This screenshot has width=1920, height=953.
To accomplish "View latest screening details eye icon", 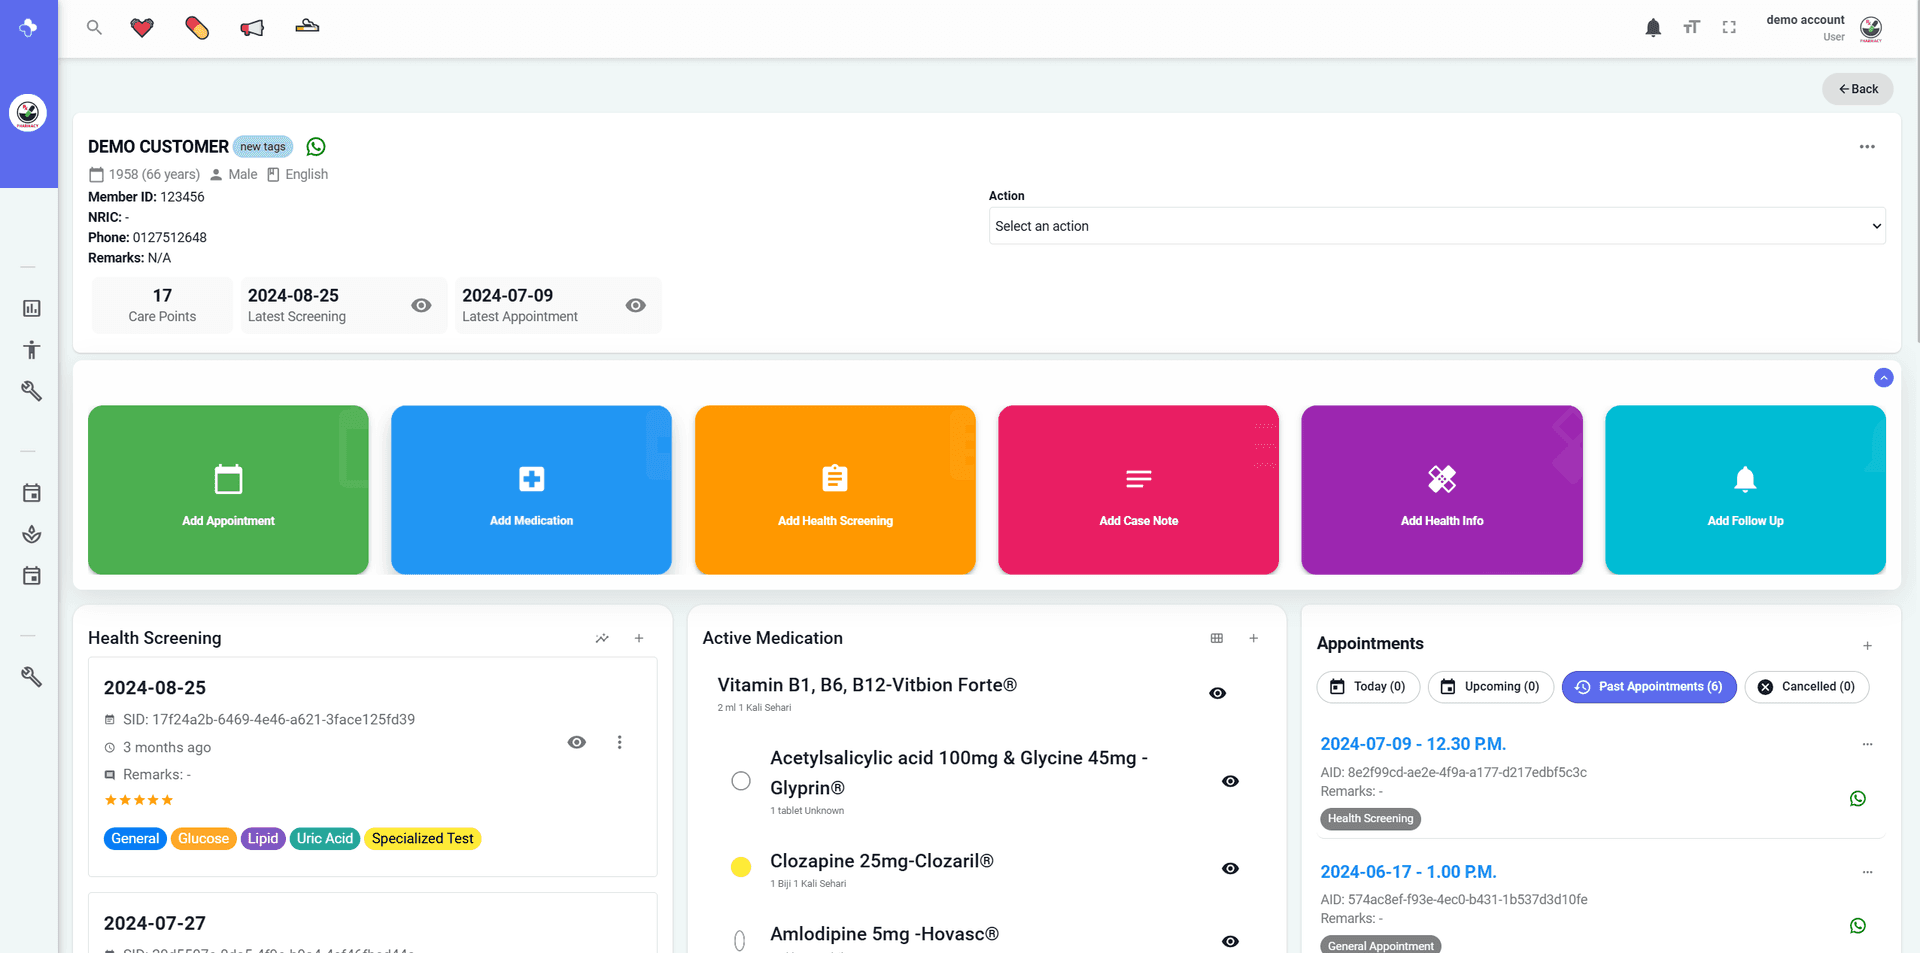I will (421, 305).
